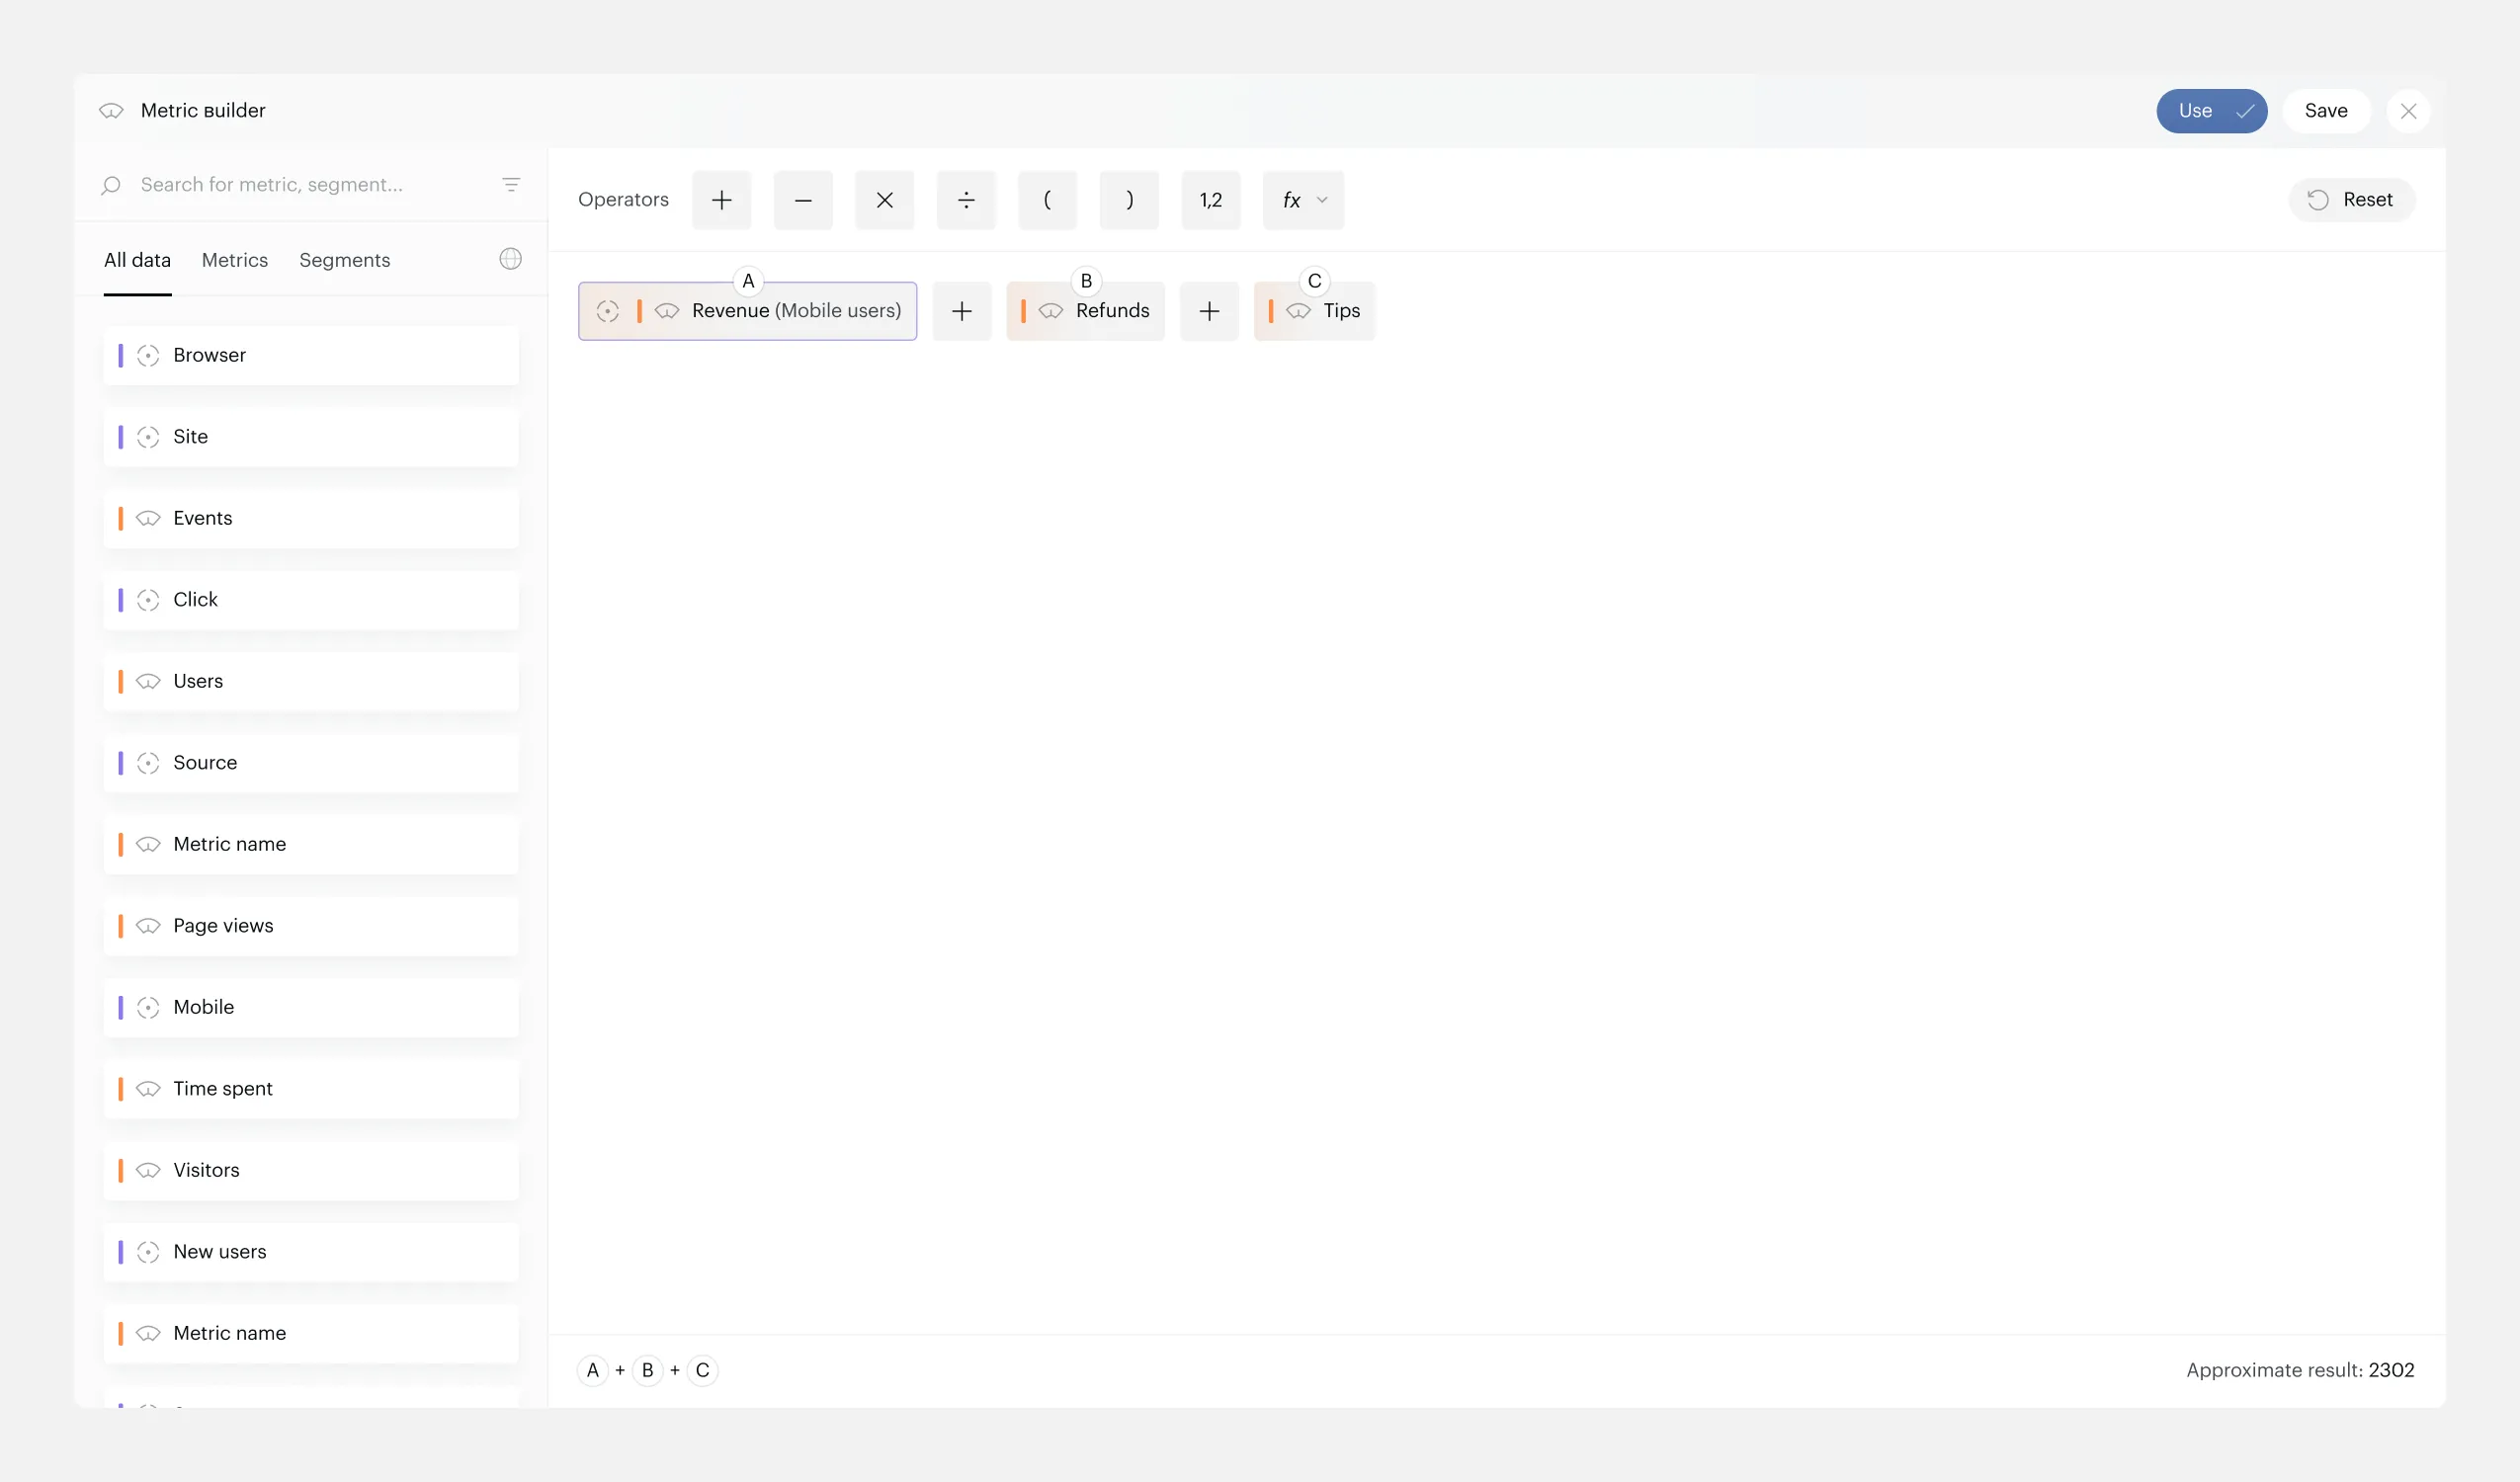Image resolution: width=2520 pixels, height=1482 pixels.
Task: Select the Refunds metric block
Action: [1085, 311]
